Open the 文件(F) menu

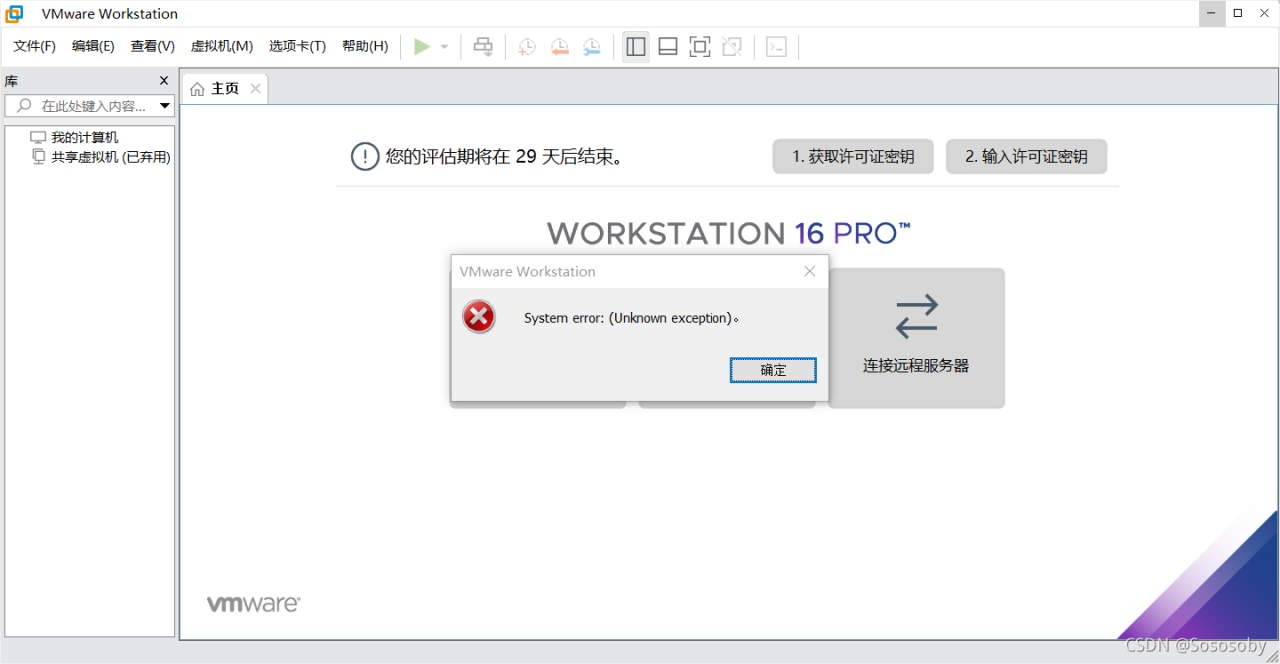pyautogui.click(x=34, y=46)
